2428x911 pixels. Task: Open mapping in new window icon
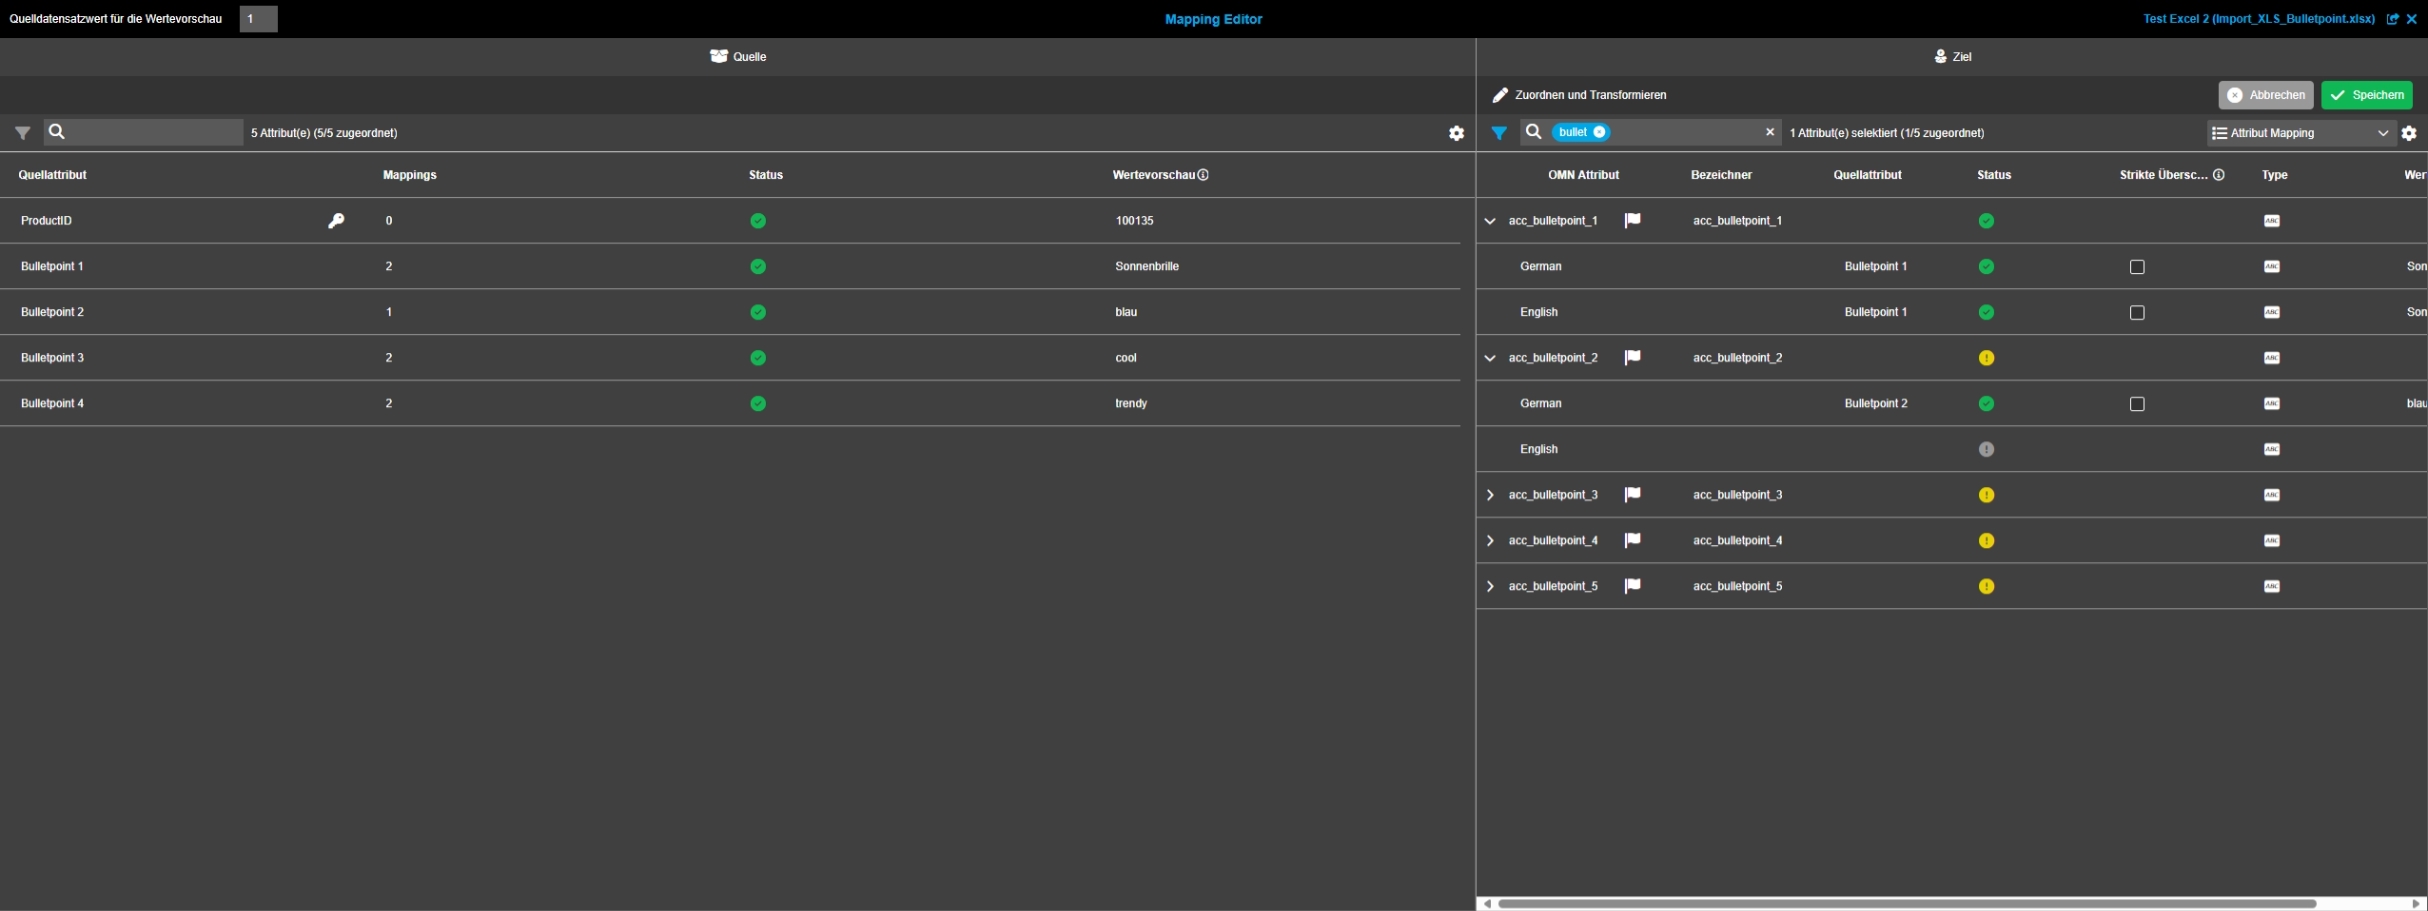tap(2392, 19)
